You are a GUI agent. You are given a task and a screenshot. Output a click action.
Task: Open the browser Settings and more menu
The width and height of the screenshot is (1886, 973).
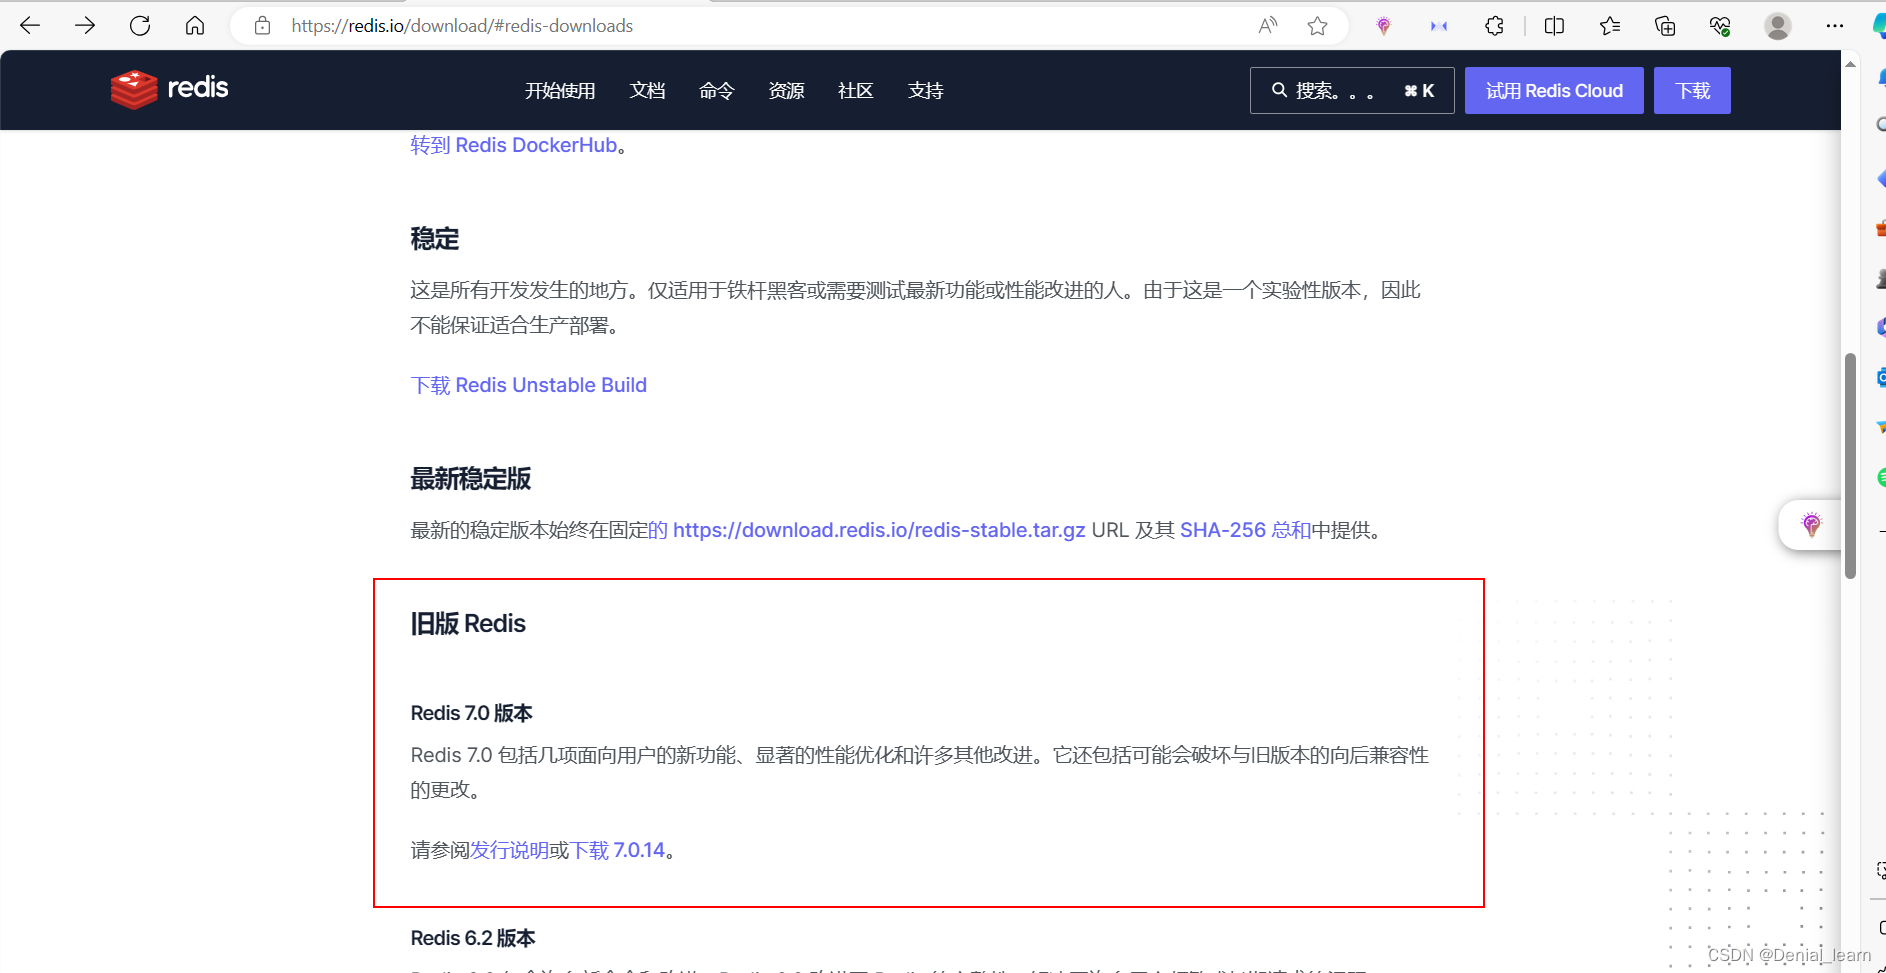tap(1835, 26)
